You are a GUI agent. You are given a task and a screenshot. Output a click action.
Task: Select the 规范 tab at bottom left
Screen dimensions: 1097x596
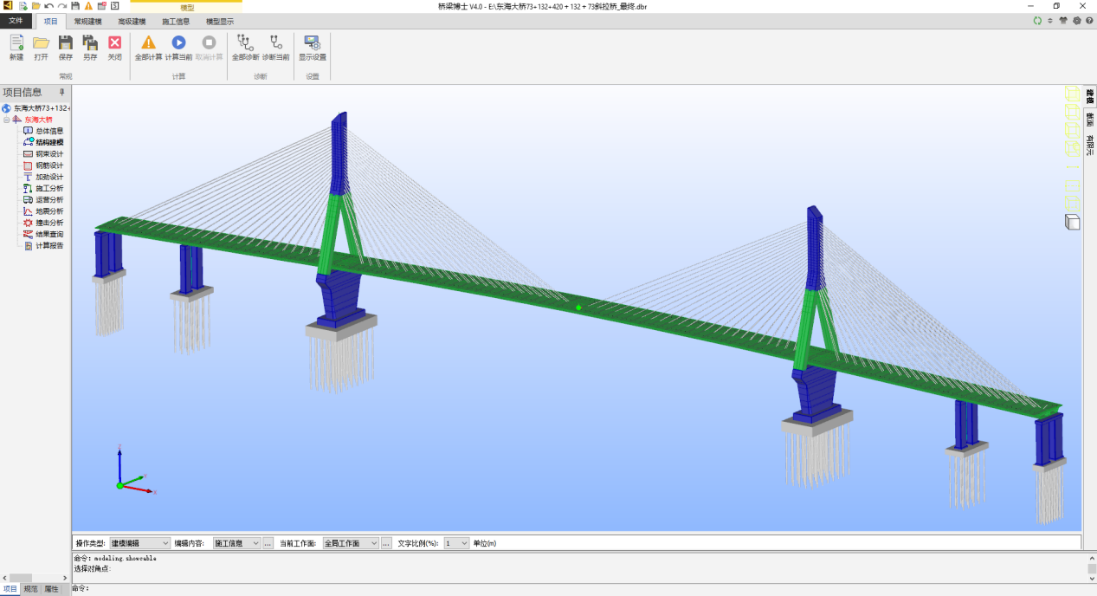pos(31,589)
